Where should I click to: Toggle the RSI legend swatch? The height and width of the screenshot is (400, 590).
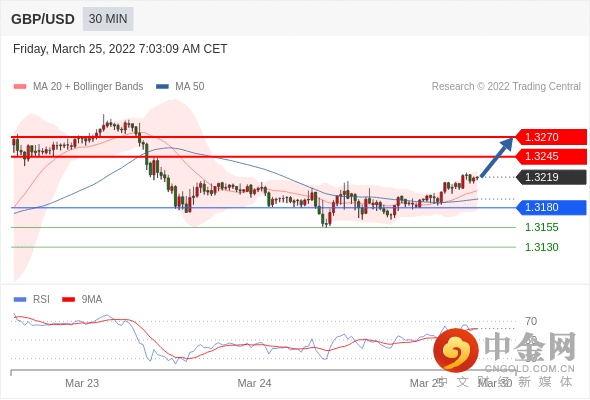point(20,300)
